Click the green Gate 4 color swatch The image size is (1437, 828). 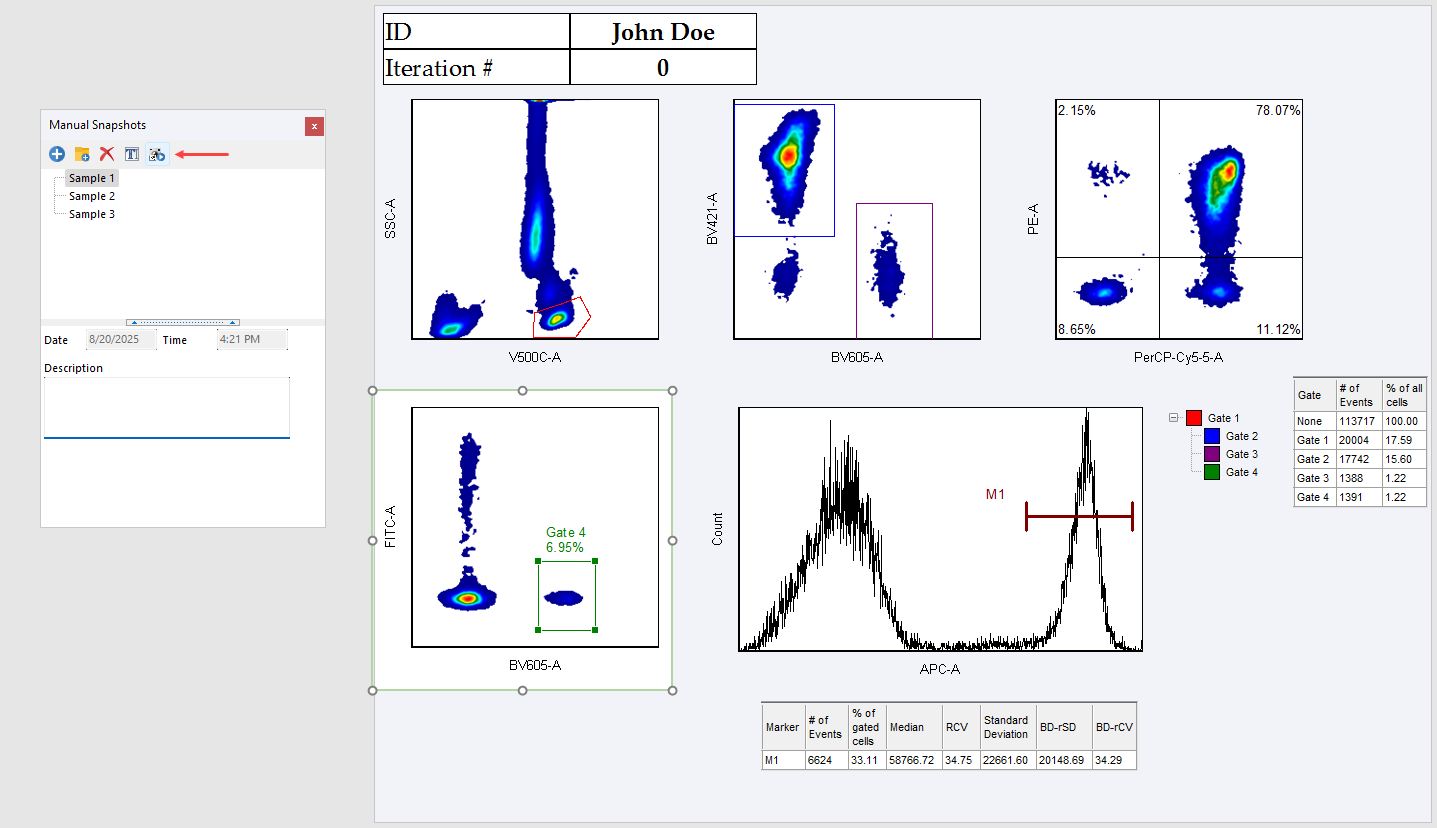pyautogui.click(x=1212, y=472)
